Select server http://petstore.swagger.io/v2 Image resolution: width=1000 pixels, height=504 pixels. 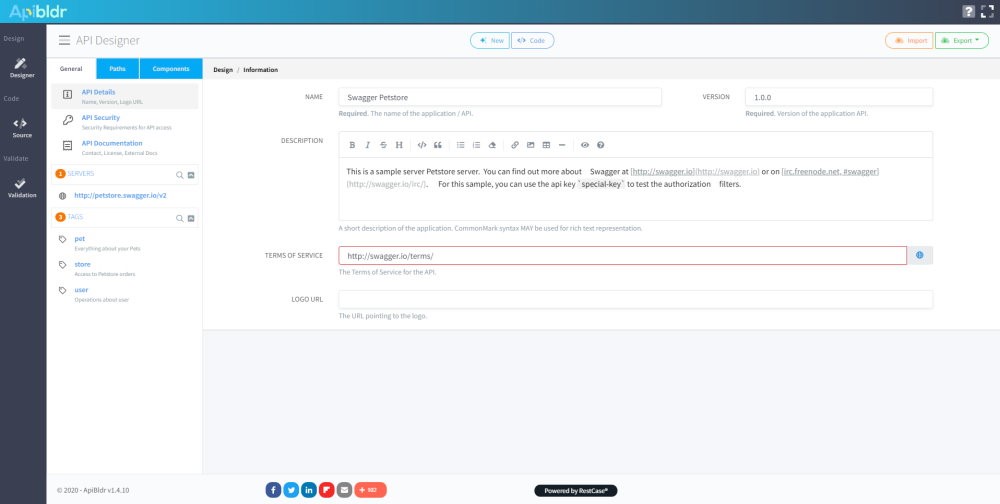[120, 195]
